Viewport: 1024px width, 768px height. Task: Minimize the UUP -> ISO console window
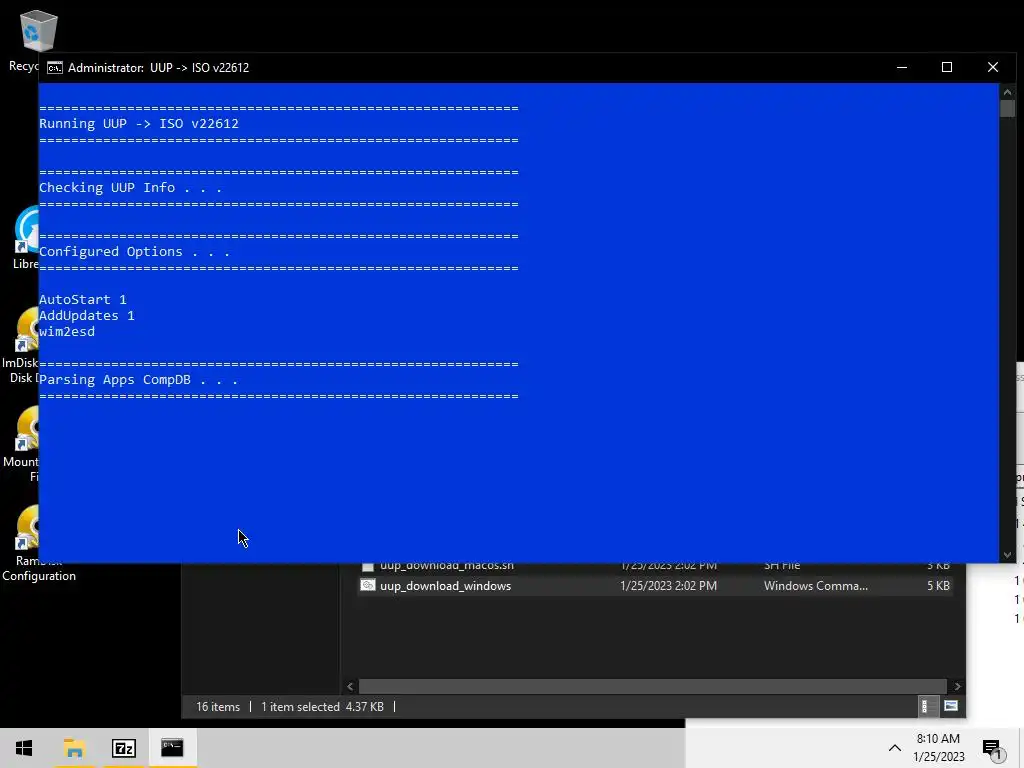(902, 67)
